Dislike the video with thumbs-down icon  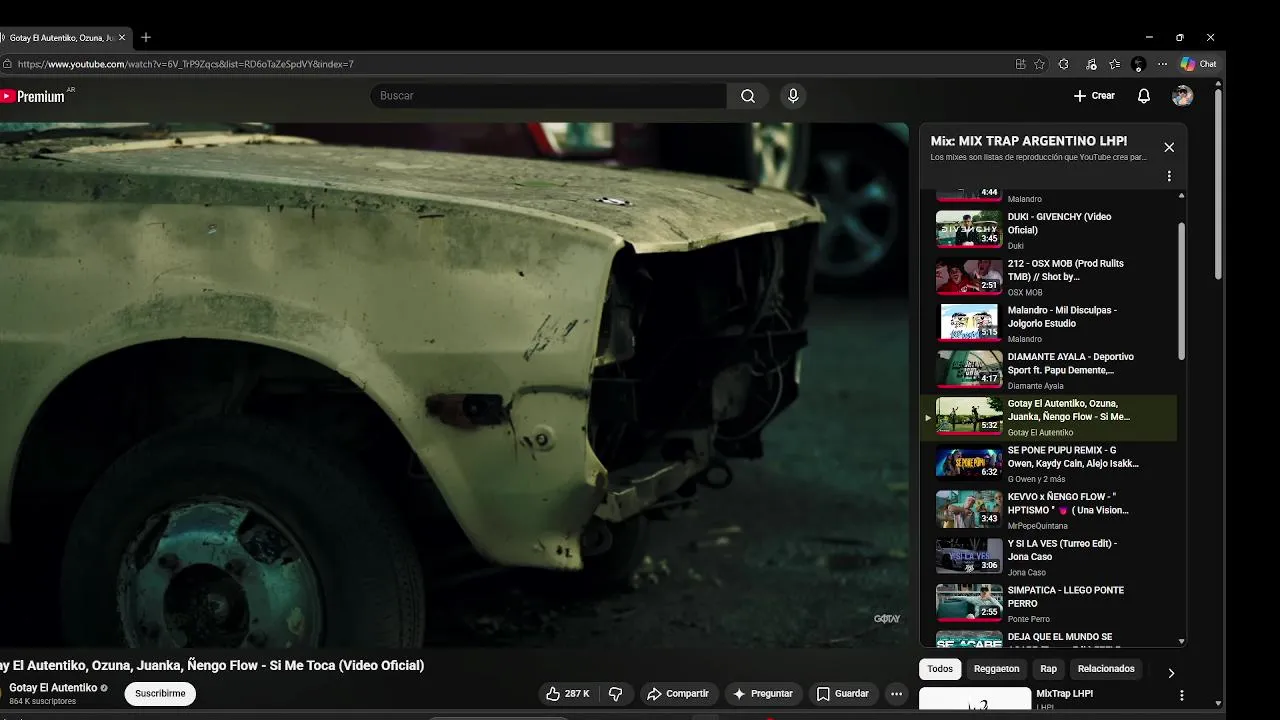pyautogui.click(x=616, y=694)
